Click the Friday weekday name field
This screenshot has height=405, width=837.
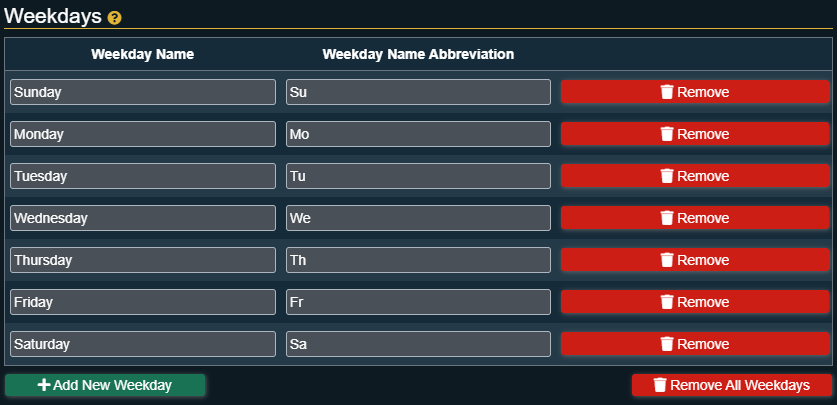click(142, 302)
